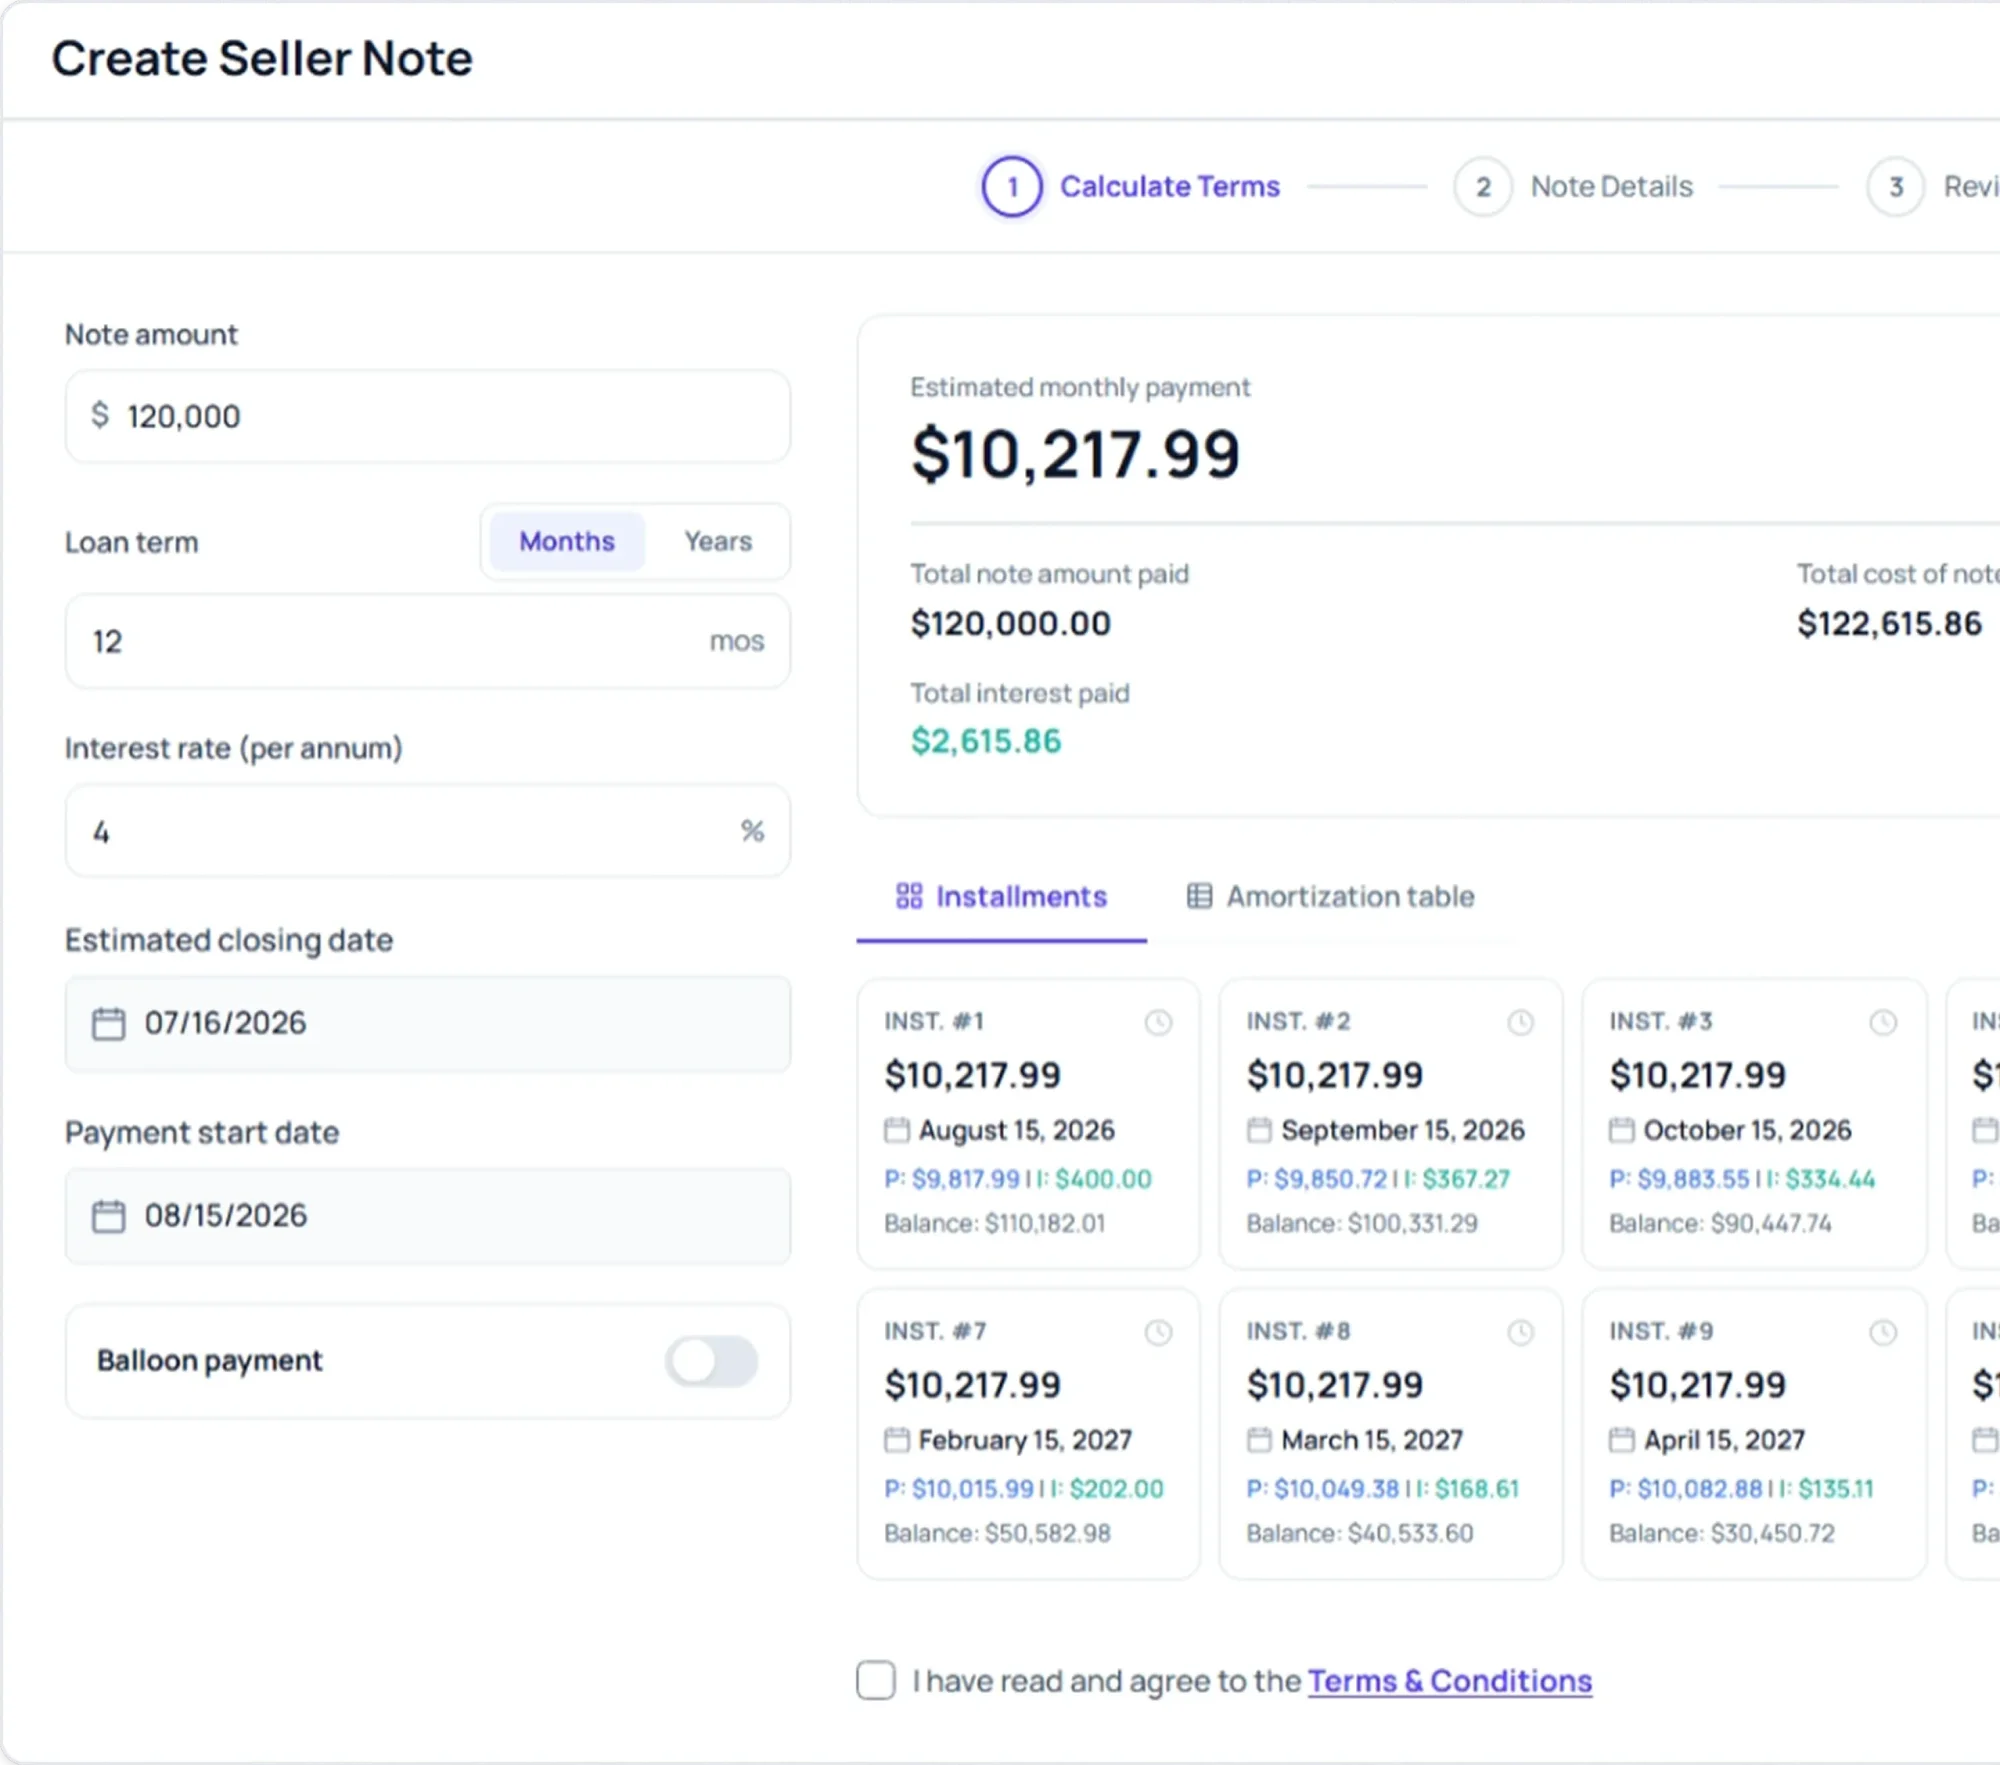Click the Balance: $40,533.60 text

[1360, 1533]
